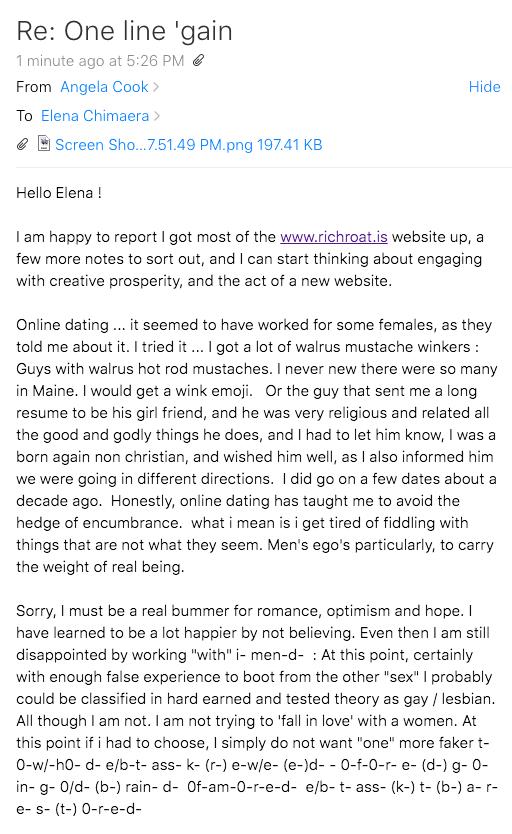
Task: Click the From field label
Action: click(x=33, y=87)
